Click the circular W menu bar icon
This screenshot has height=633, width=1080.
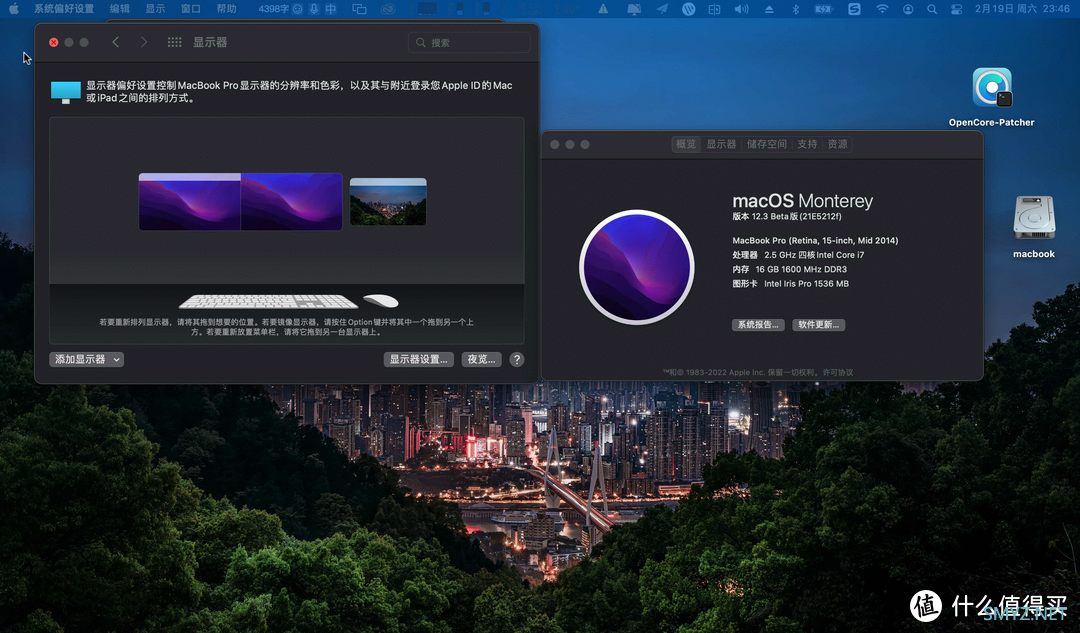[x=688, y=9]
